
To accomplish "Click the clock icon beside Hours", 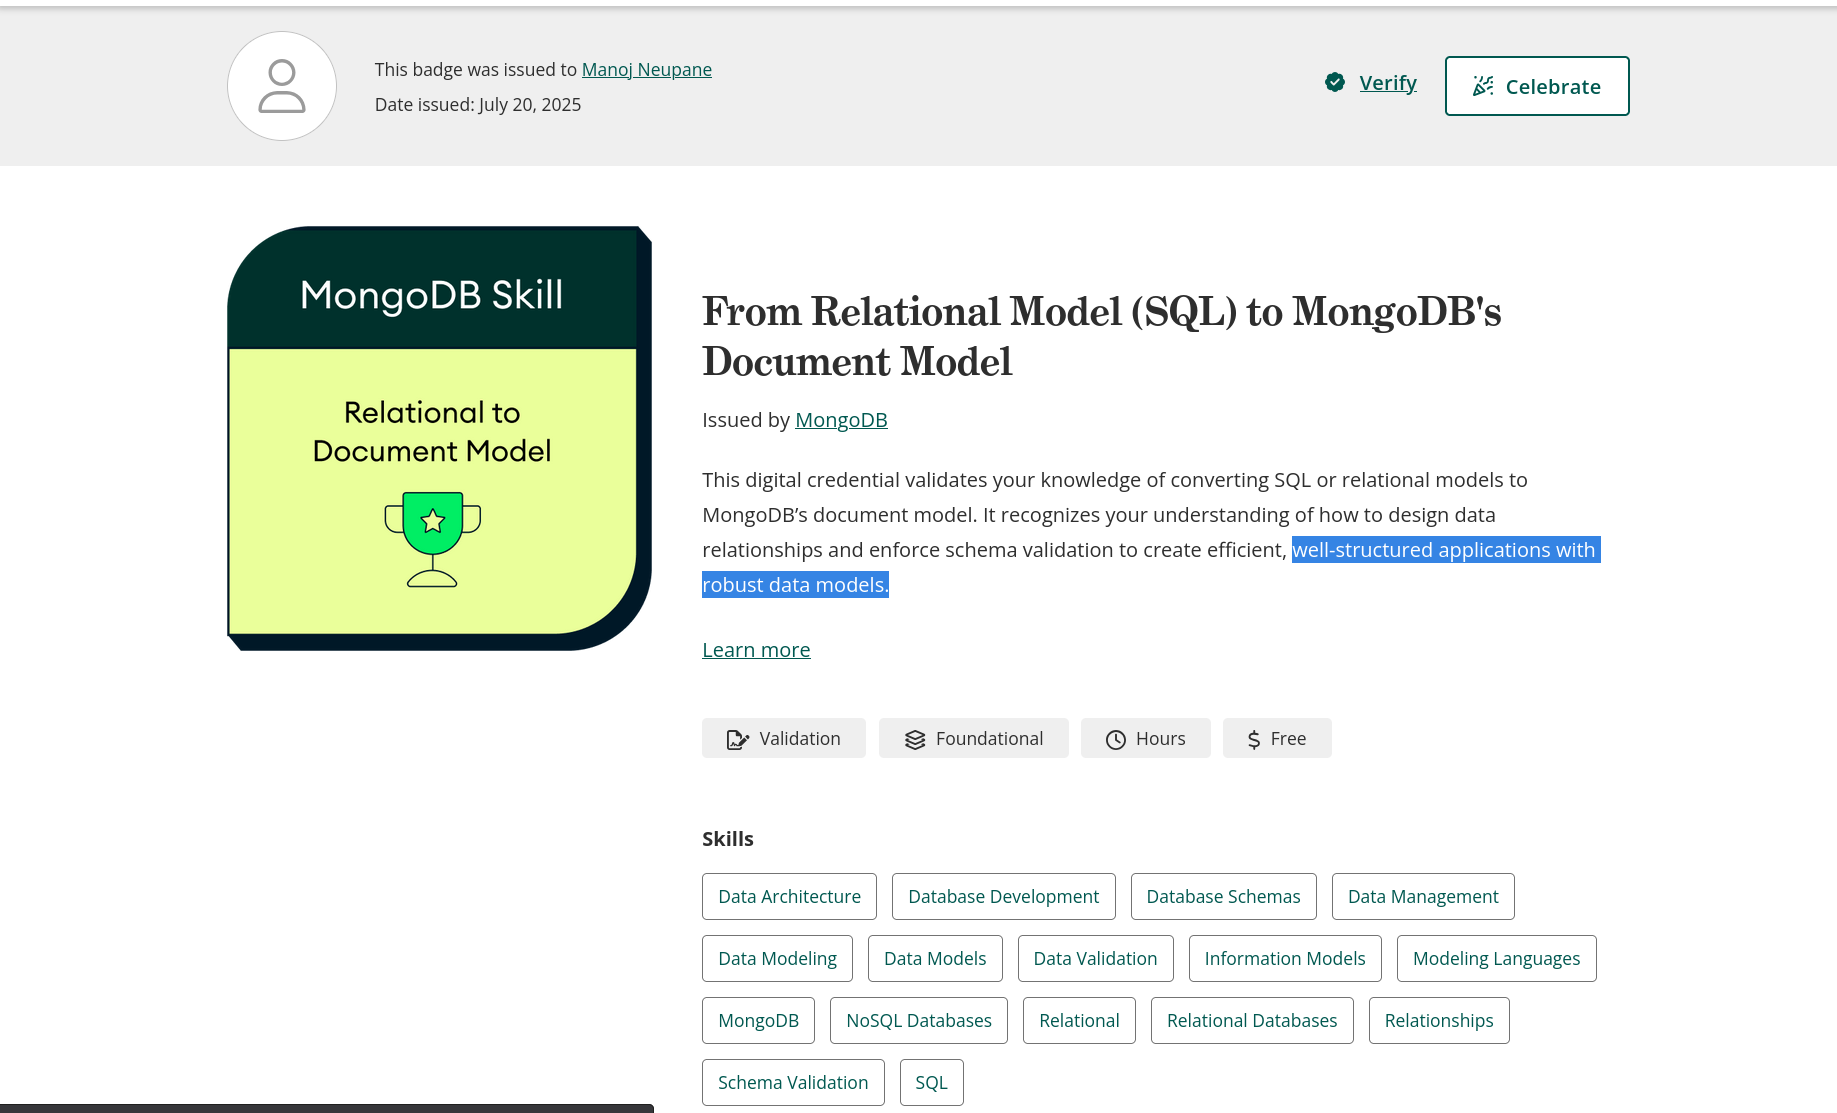I will (x=1116, y=739).
